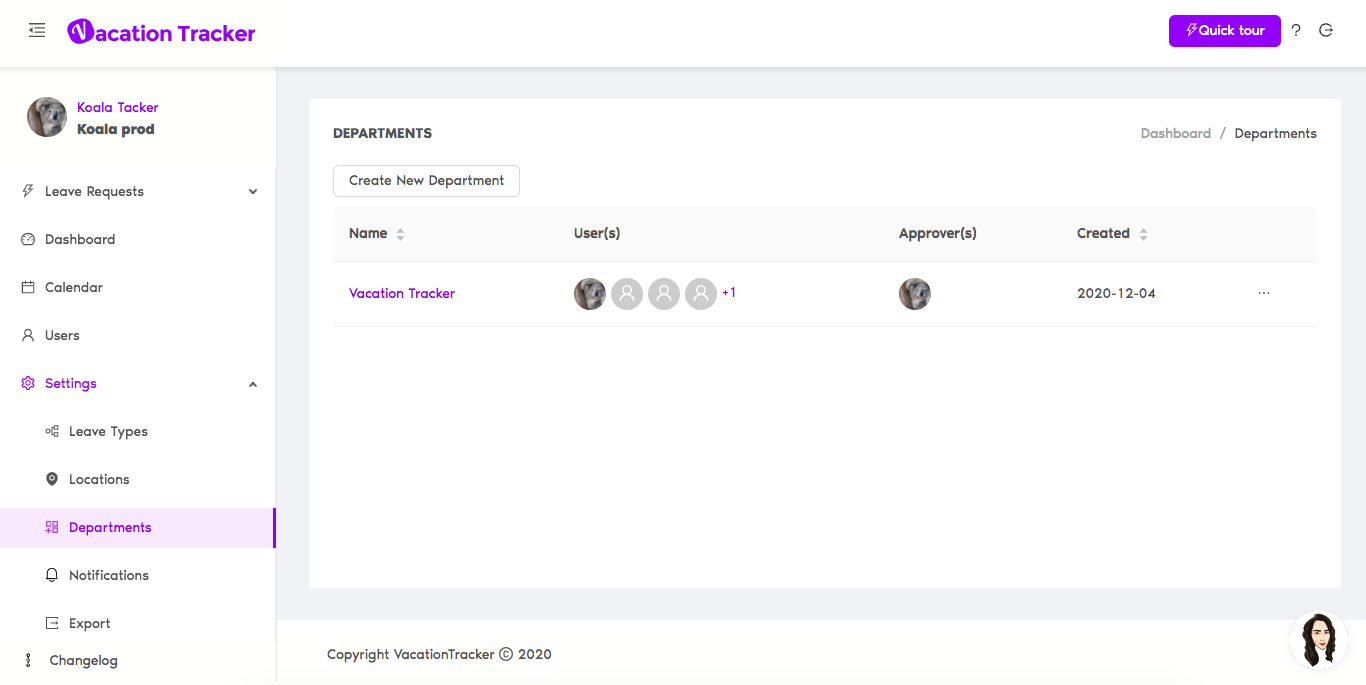Viewport: 1366px width, 685px height.
Task: Click Departments breadcrumb text
Action: click(1275, 133)
